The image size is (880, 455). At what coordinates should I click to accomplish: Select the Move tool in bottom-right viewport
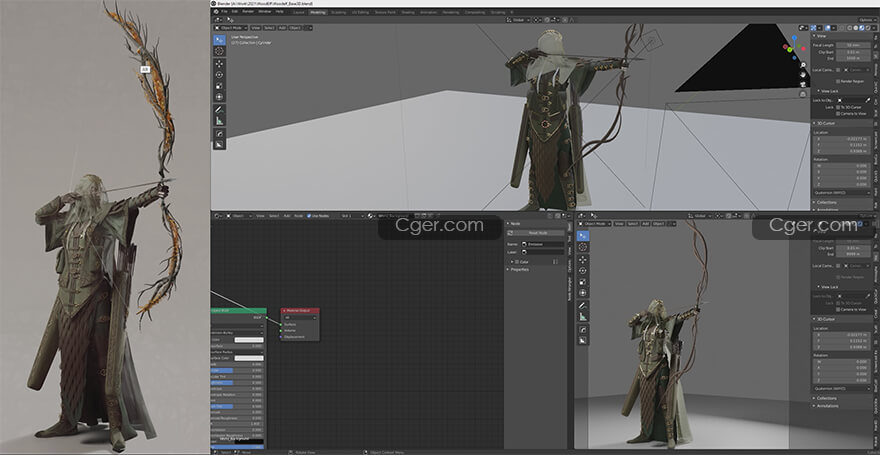click(x=583, y=259)
